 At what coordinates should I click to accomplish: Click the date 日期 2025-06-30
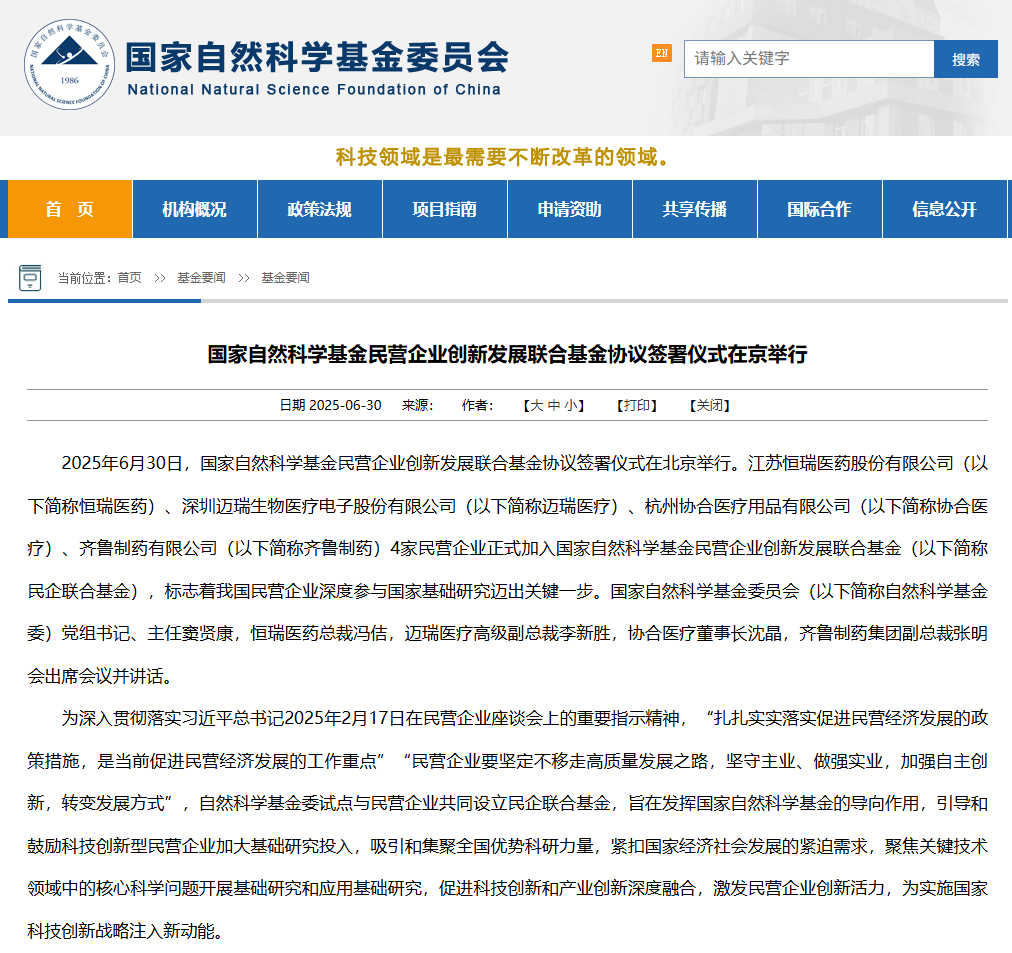pos(330,405)
